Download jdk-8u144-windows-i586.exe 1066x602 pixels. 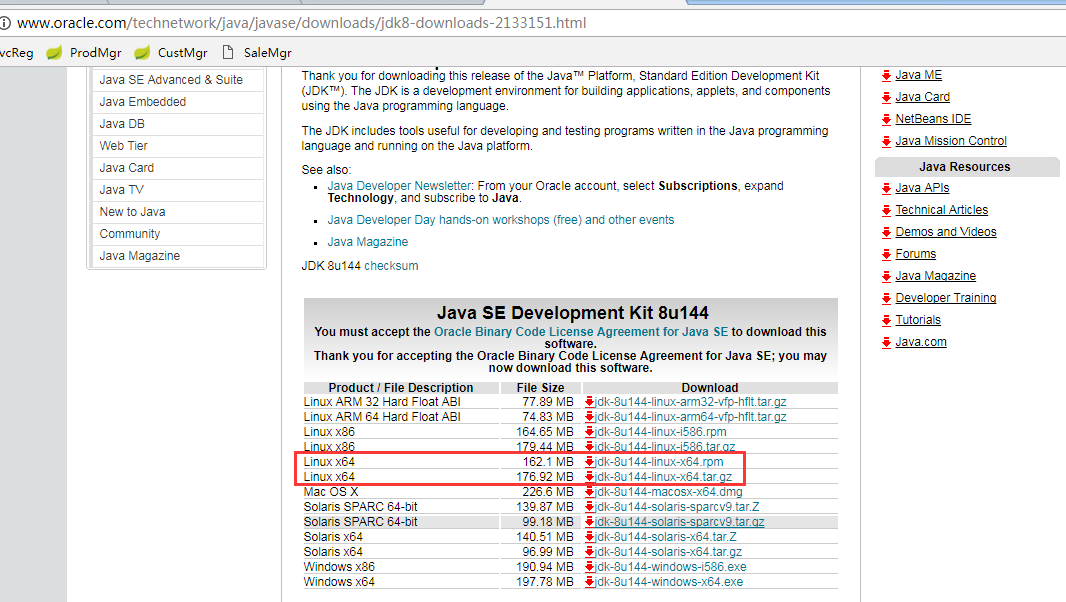670,567
